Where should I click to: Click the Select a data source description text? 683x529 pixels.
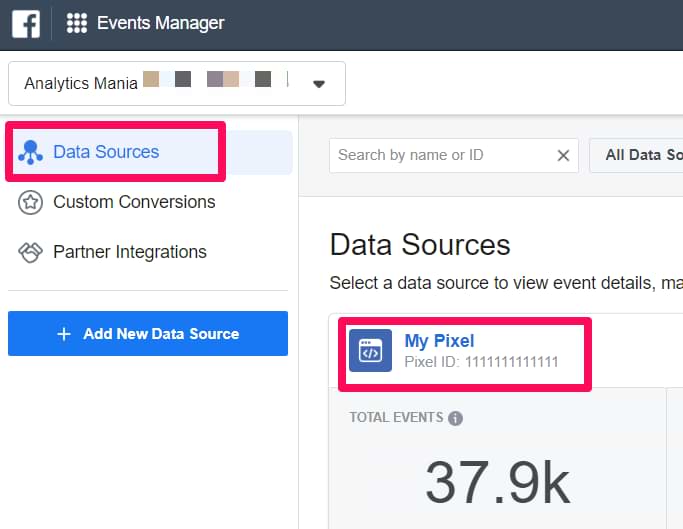click(506, 283)
